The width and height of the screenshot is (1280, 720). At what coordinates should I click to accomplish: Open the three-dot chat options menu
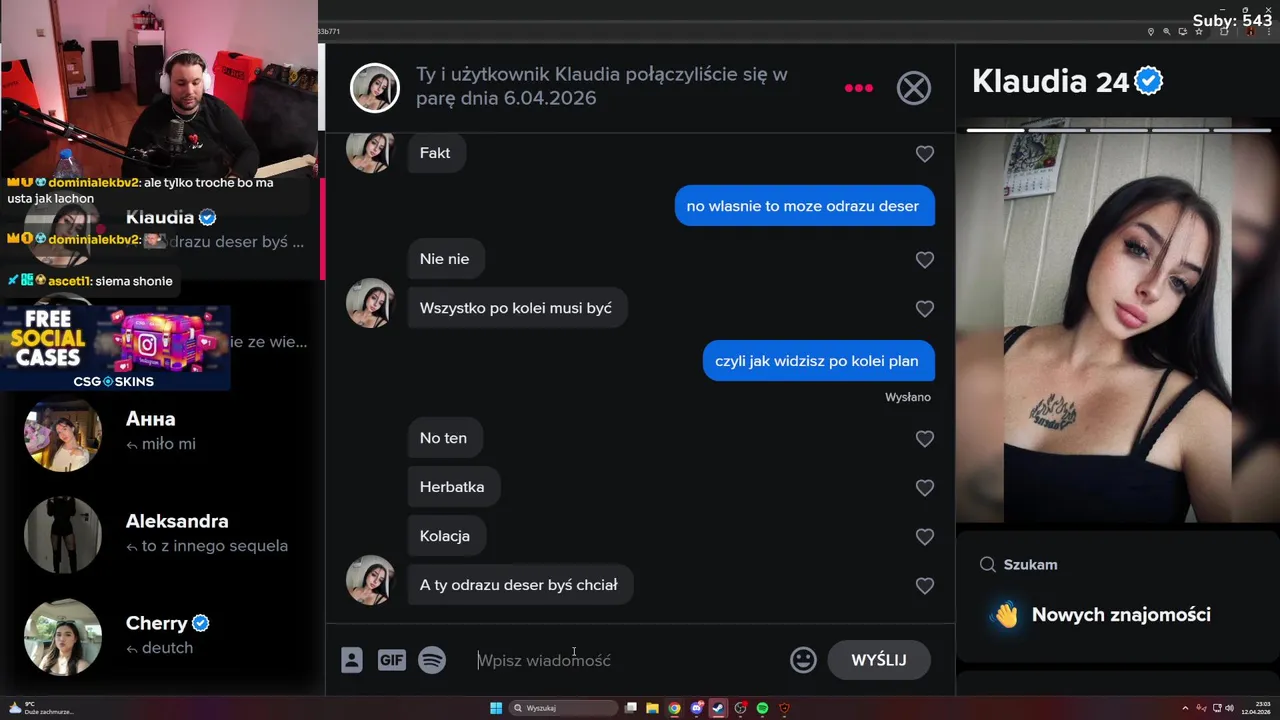[858, 88]
